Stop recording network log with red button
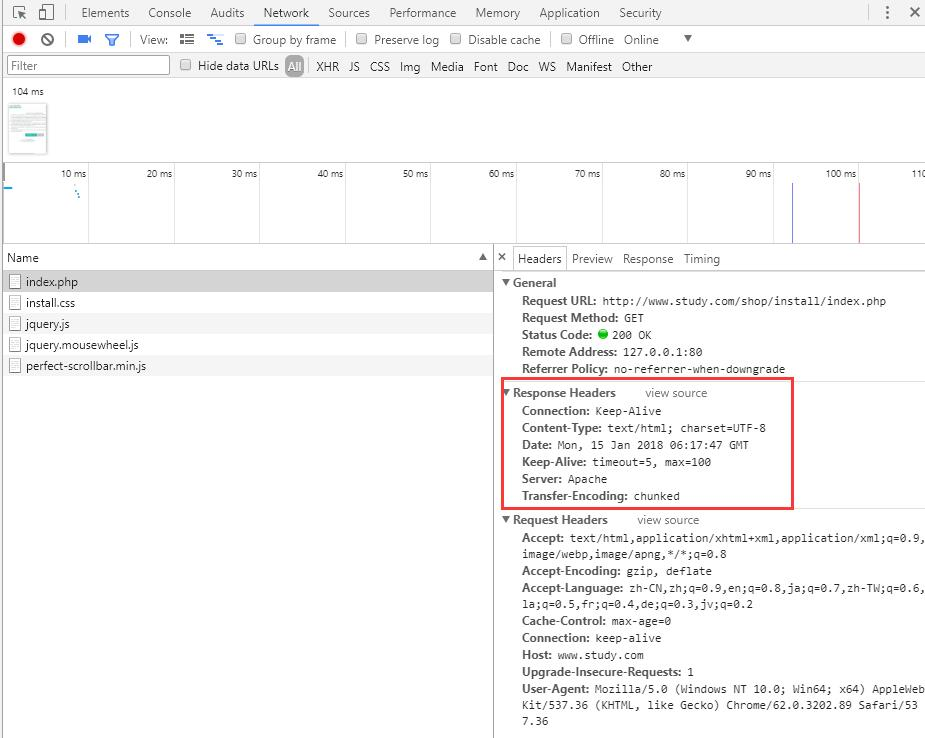 pos(19,40)
